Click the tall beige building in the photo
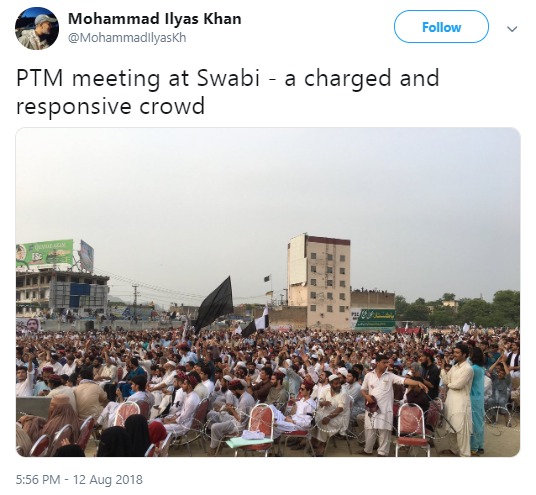 (319, 281)
